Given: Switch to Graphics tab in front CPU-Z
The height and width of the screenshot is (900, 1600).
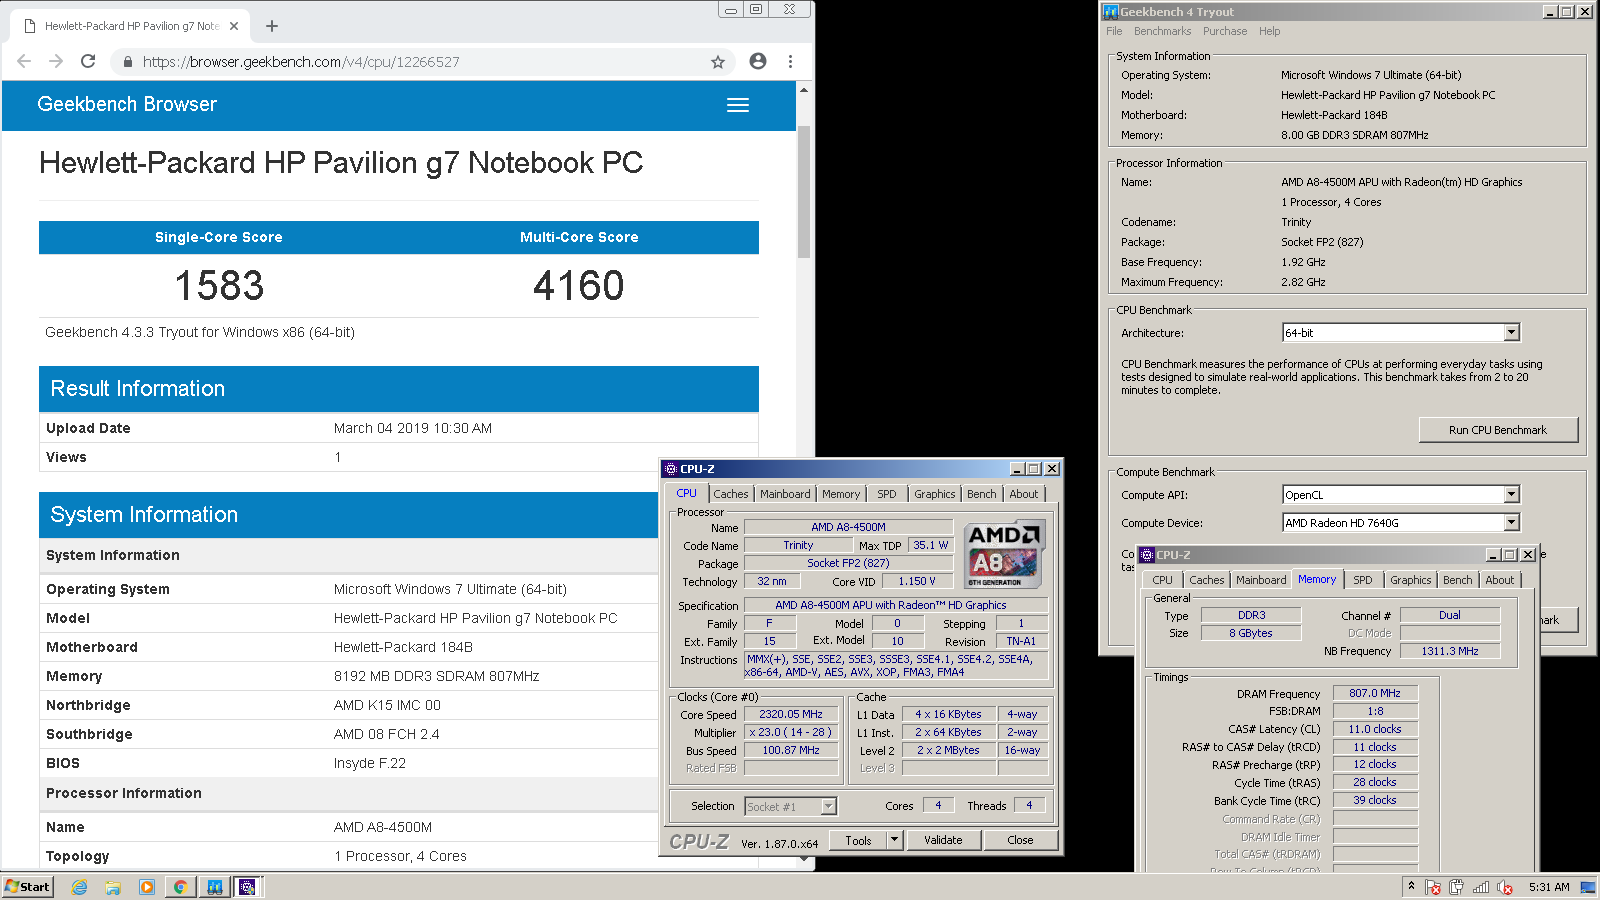Looking at the screenshot, I should click(935, 494).
